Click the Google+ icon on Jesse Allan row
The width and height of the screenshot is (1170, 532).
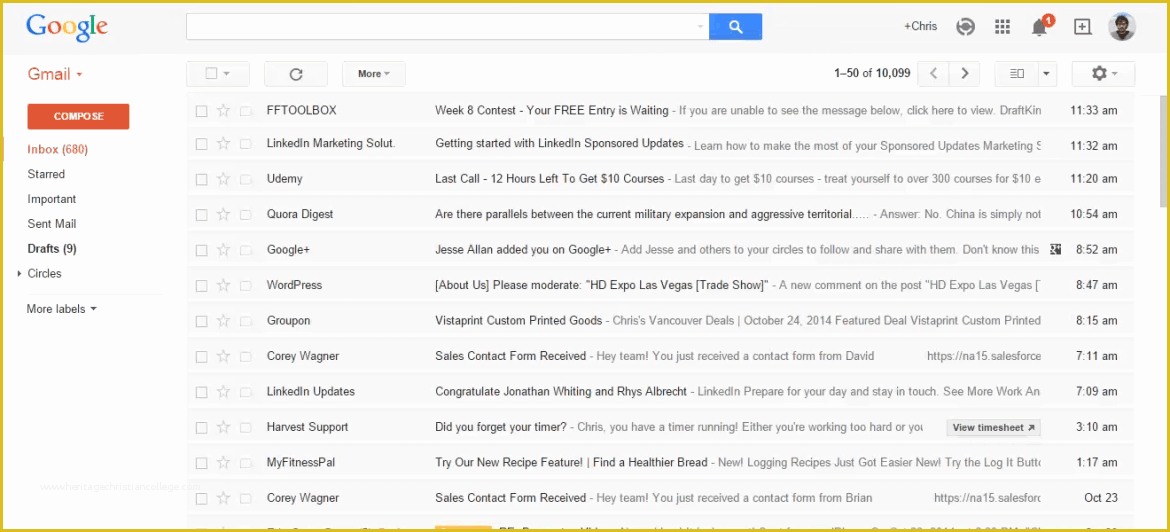[x=1055, y=249]
